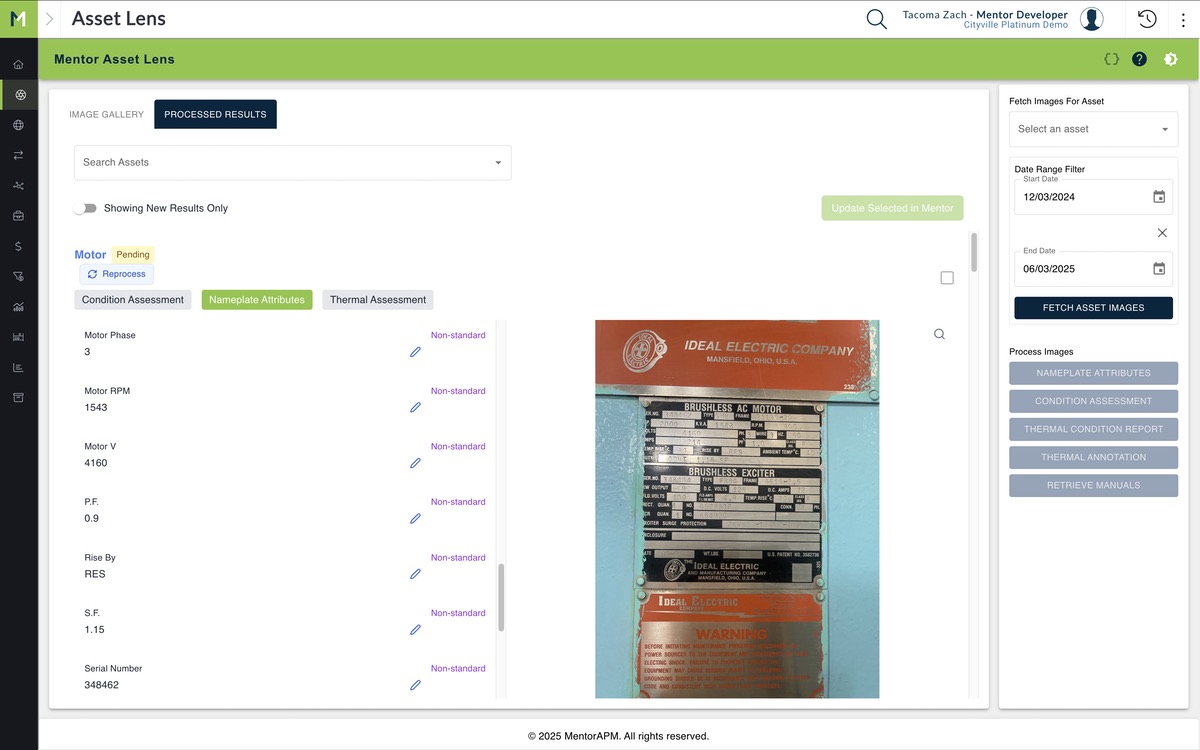
Task: Click the swap arrows sidebar icon
Action: [x=19, y=155]
